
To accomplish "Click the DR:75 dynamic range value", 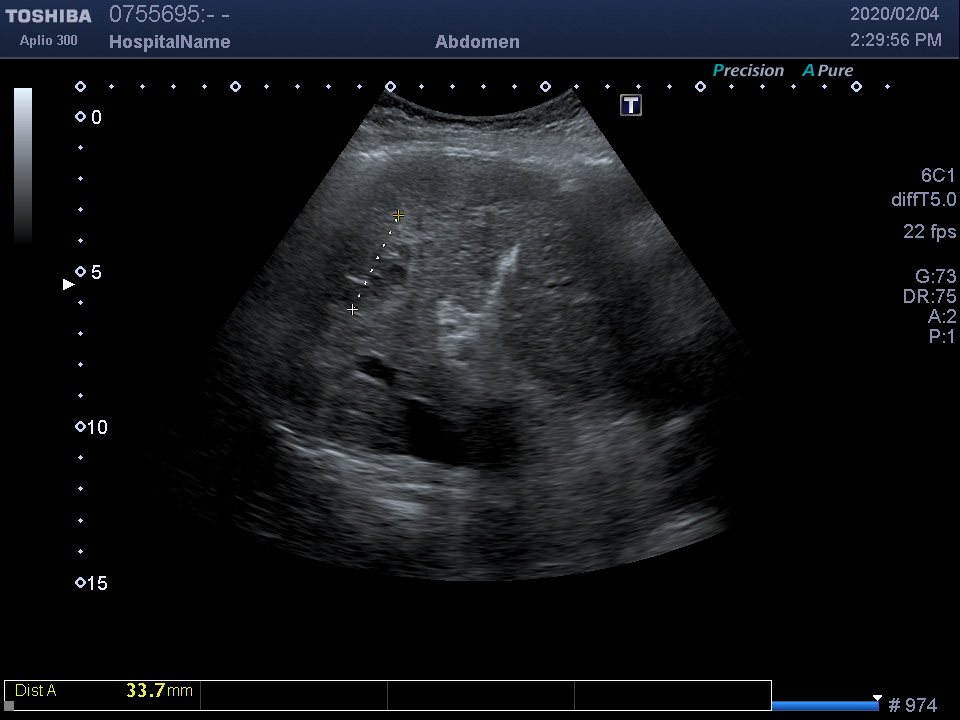I will [x=930, y=297].
